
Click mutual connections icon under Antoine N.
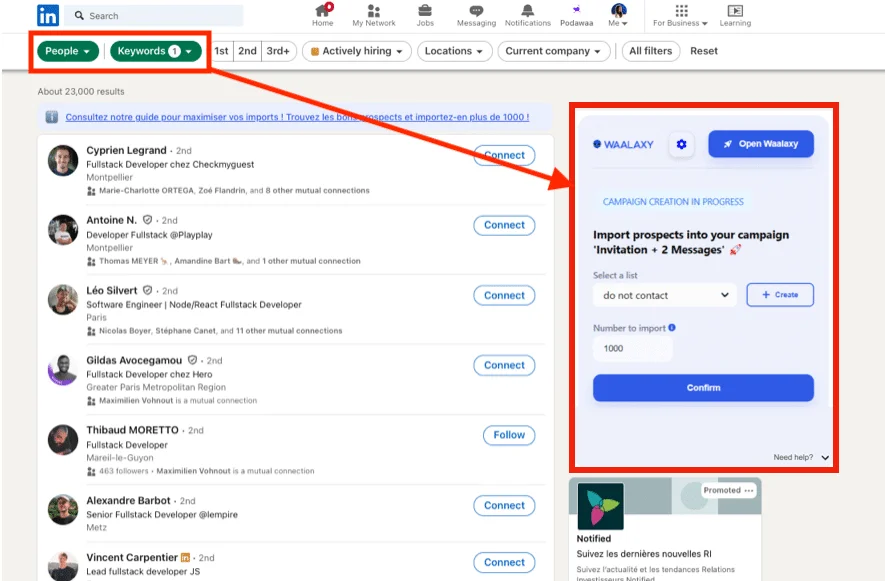coord(91,261)
